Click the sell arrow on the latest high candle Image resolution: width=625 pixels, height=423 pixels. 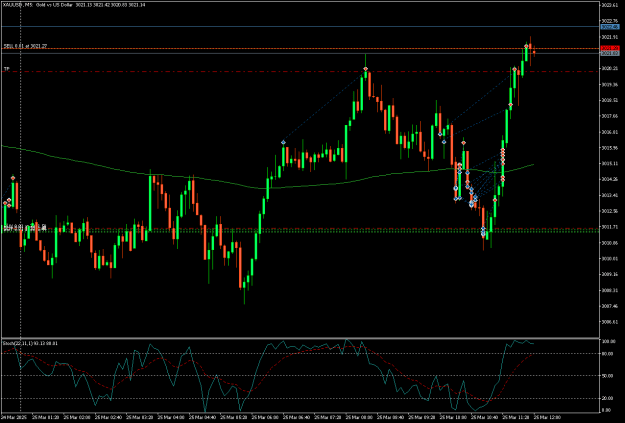[x=526, y=47]
